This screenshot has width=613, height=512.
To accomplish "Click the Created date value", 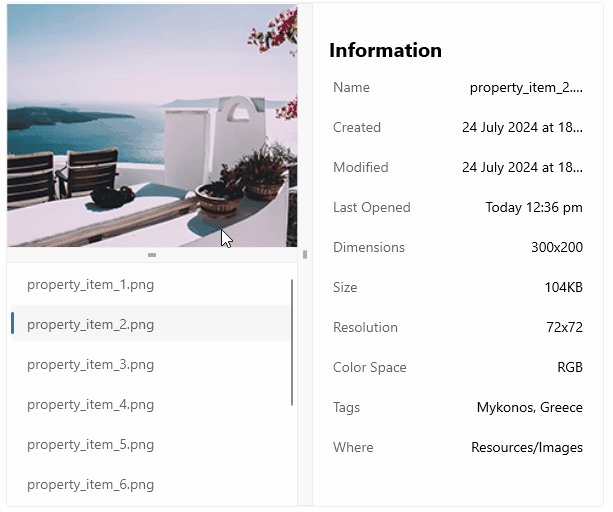I will [522, 128].
